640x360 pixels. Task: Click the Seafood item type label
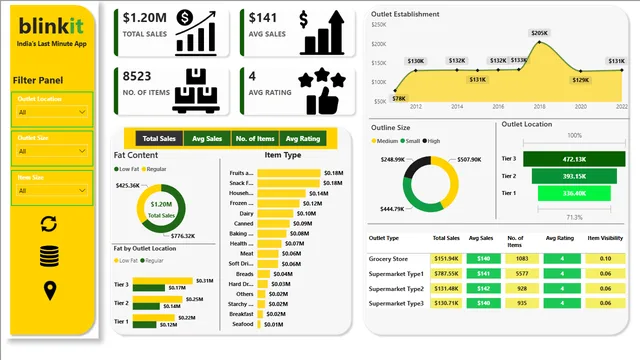243,324
